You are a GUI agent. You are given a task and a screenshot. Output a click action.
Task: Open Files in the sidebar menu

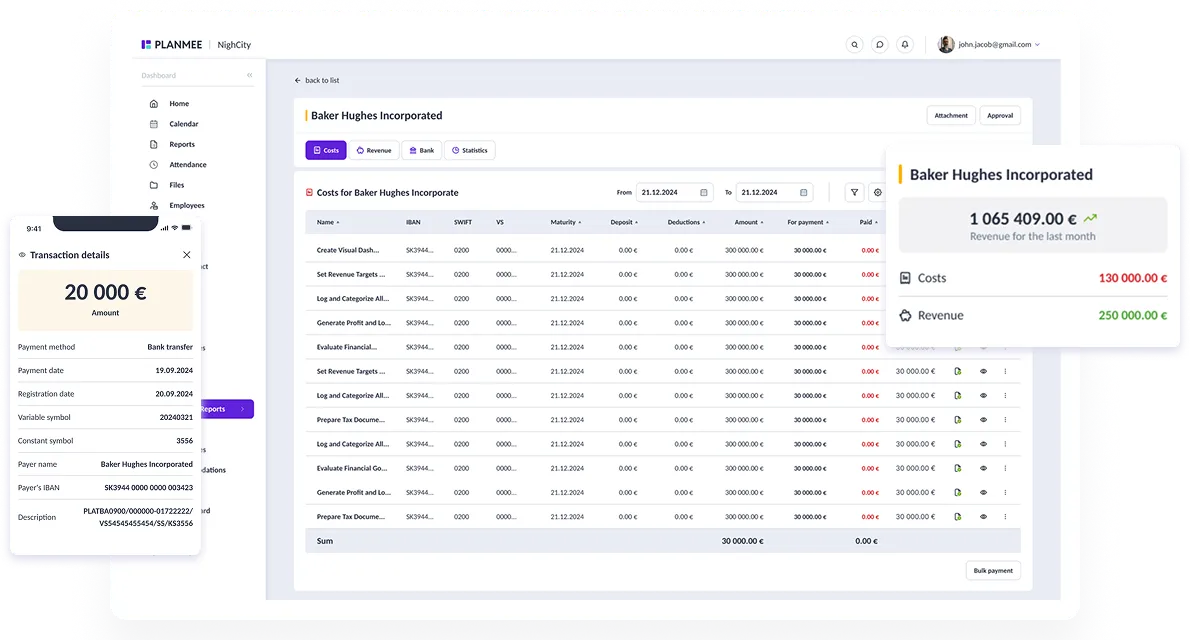(177, 185)
